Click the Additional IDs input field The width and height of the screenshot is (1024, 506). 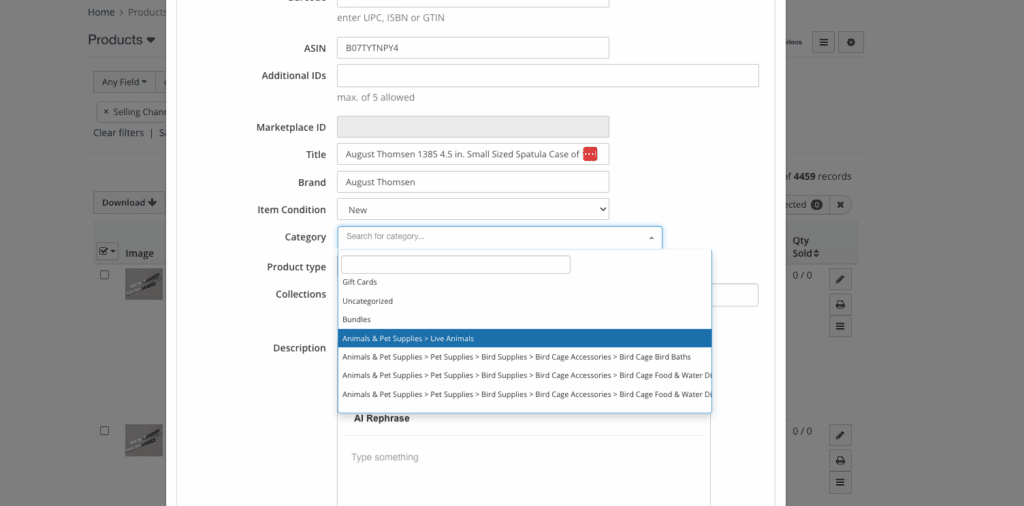[547, 76]
